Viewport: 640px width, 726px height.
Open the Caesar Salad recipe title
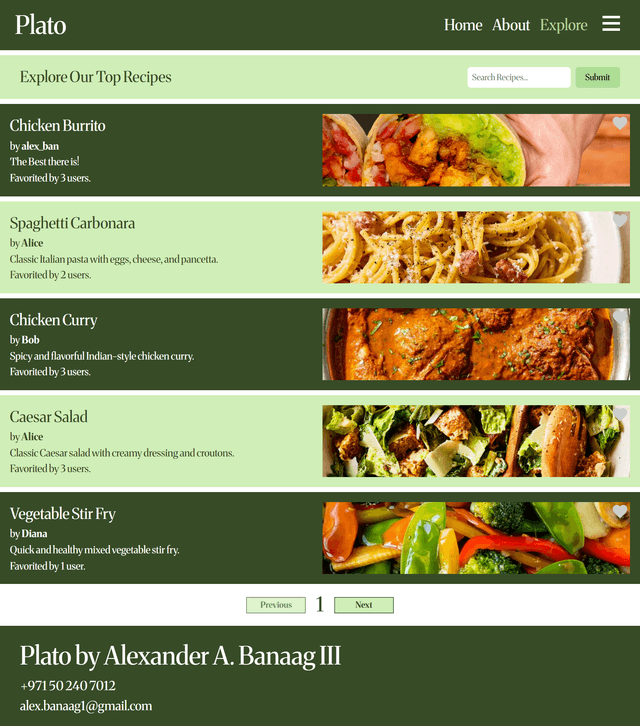[49, 417]
